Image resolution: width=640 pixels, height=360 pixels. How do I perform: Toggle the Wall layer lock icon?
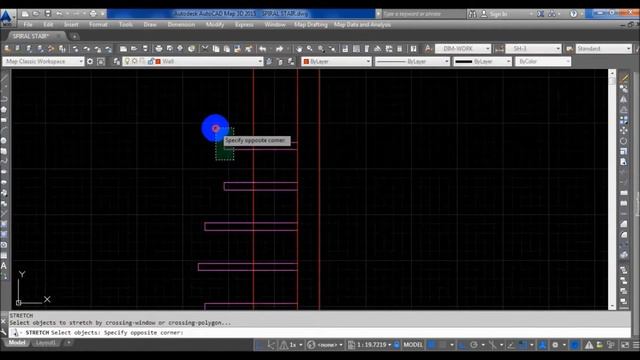[x=151, y=61]
